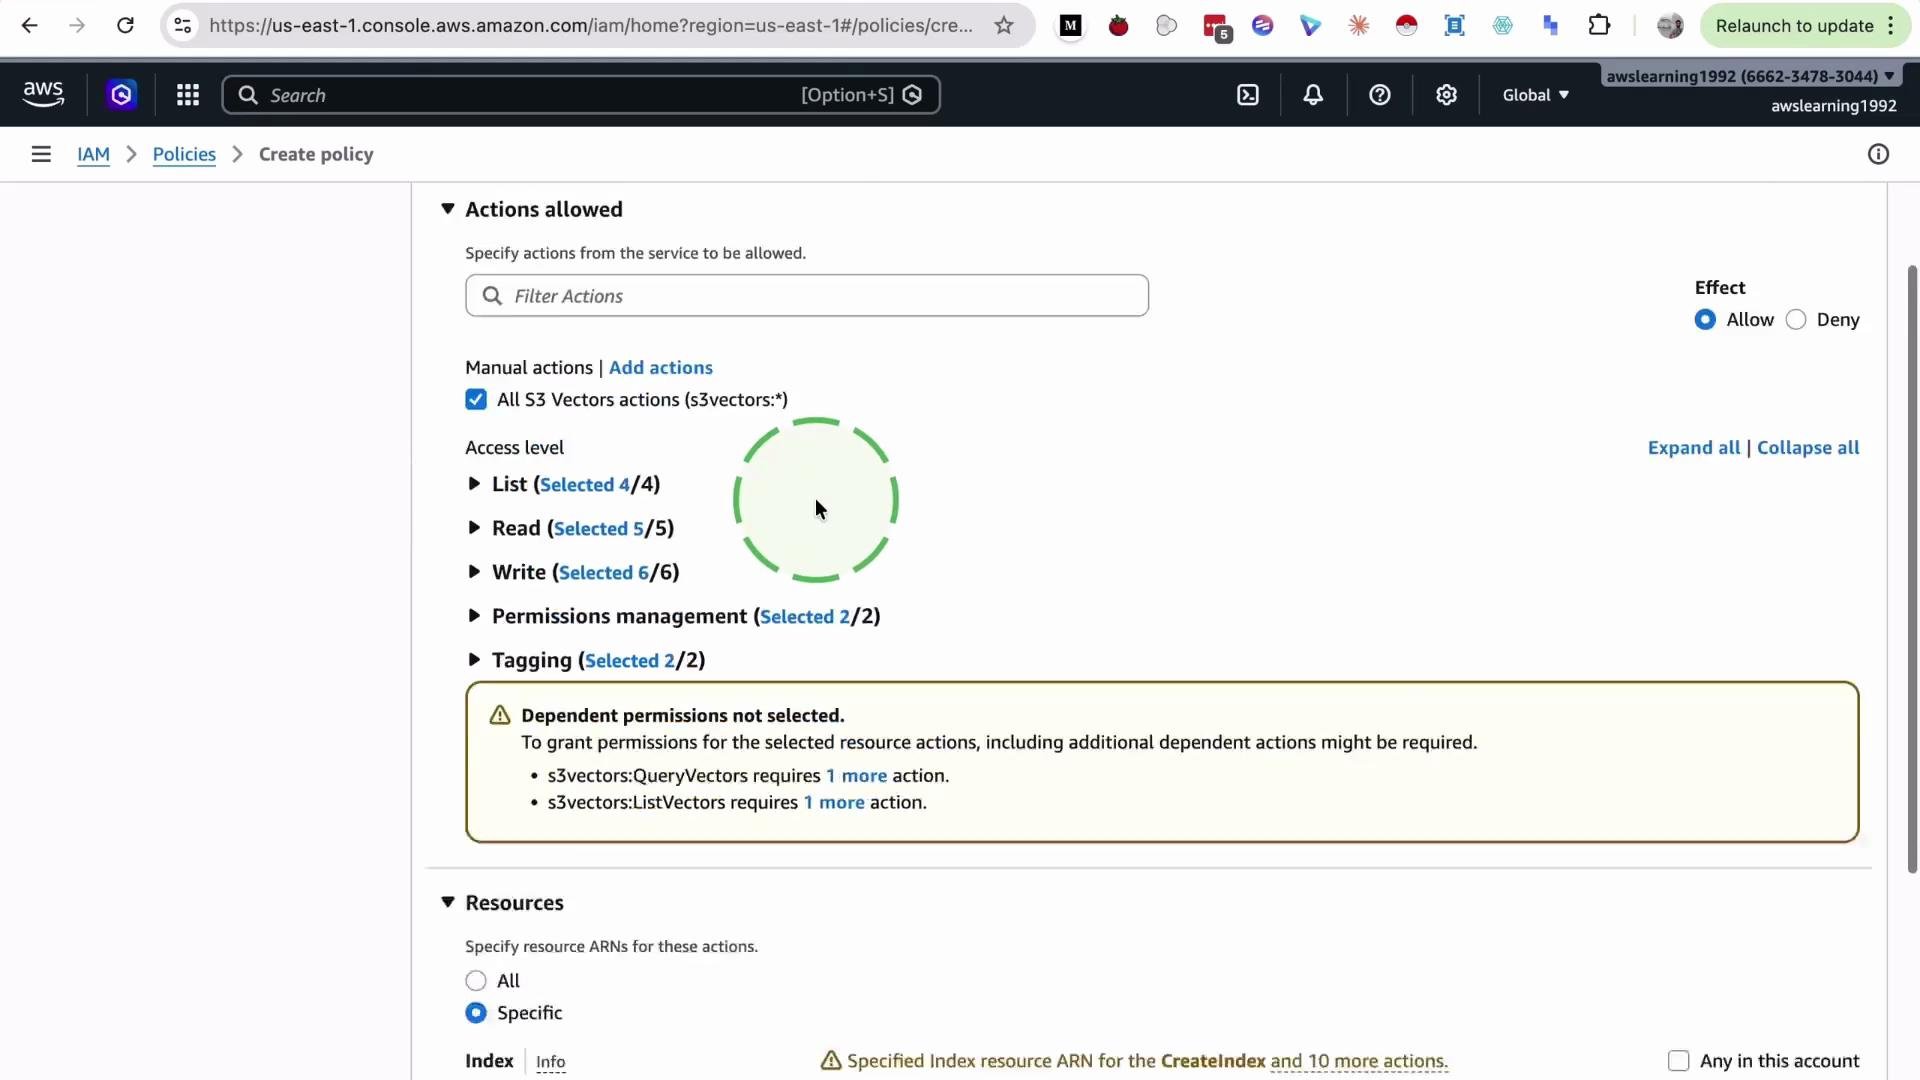Focus the AWS console Search box
1920x1080 pixels.
(580, 95)
